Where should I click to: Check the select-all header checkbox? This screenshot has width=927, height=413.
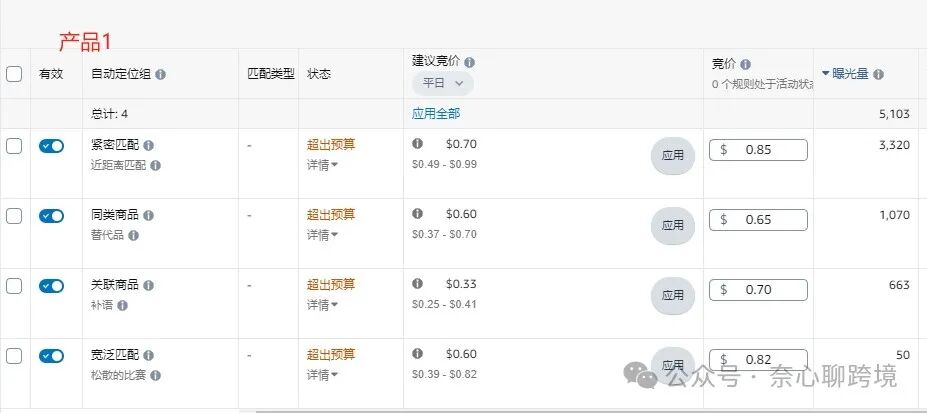(14, 74)
